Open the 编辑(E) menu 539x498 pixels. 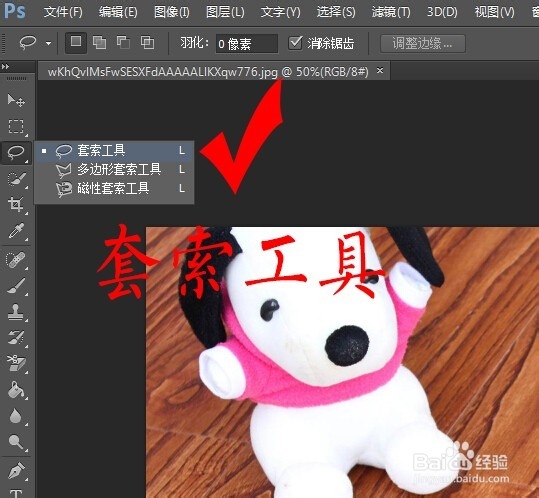tap(118, 12)
